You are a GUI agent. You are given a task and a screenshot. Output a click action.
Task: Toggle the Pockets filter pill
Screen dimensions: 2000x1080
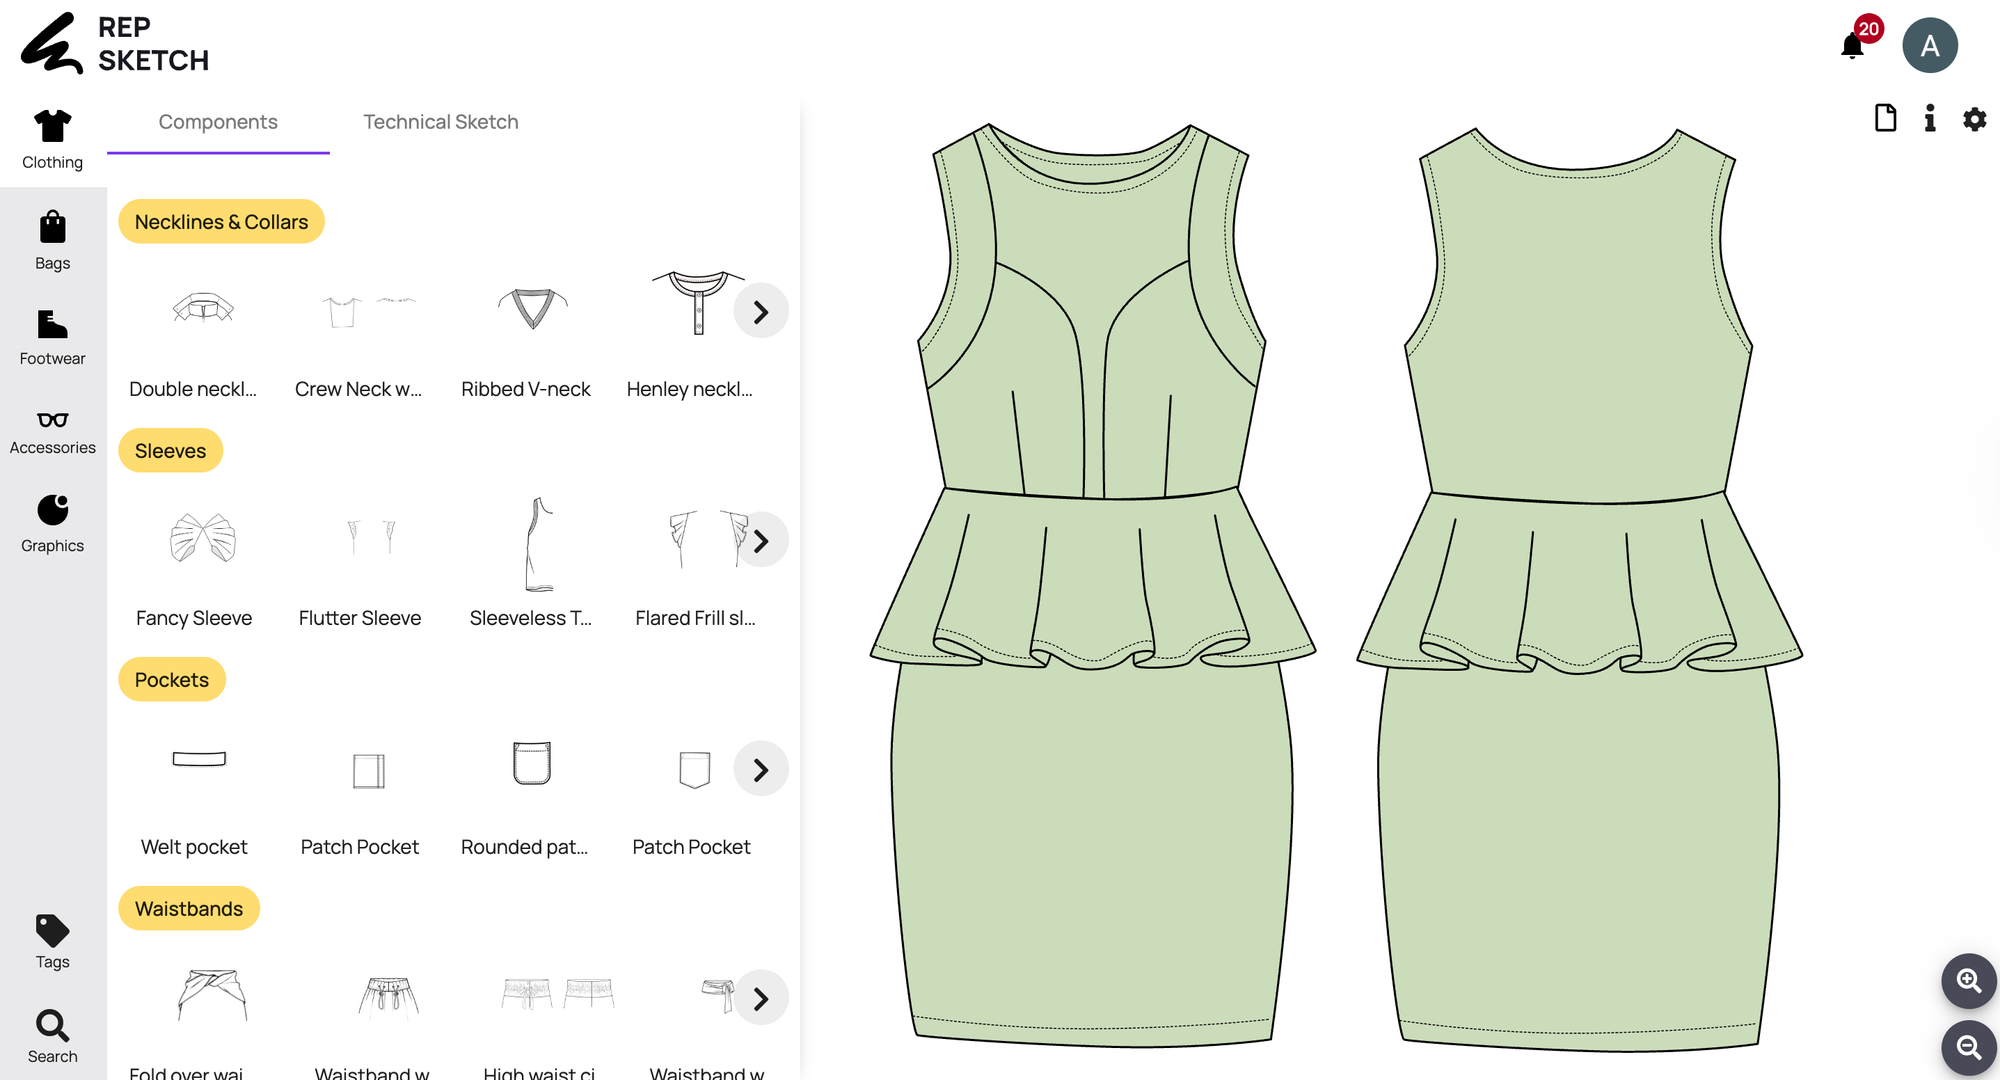(x=171, y=679)
